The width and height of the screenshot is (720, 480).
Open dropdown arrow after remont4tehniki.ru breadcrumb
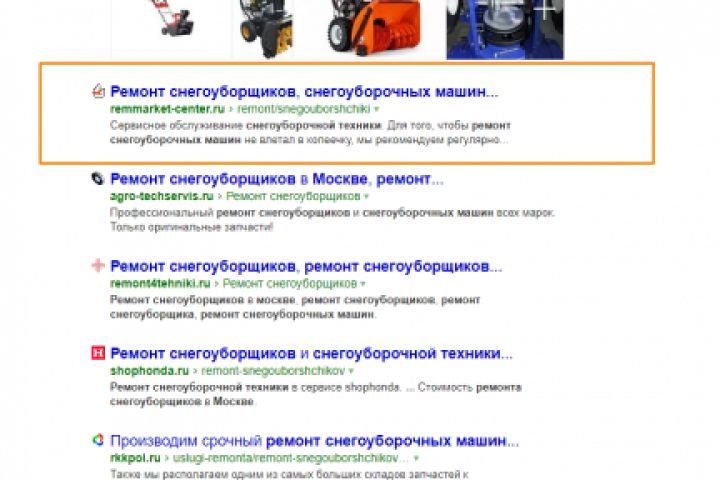click(363, 284)
